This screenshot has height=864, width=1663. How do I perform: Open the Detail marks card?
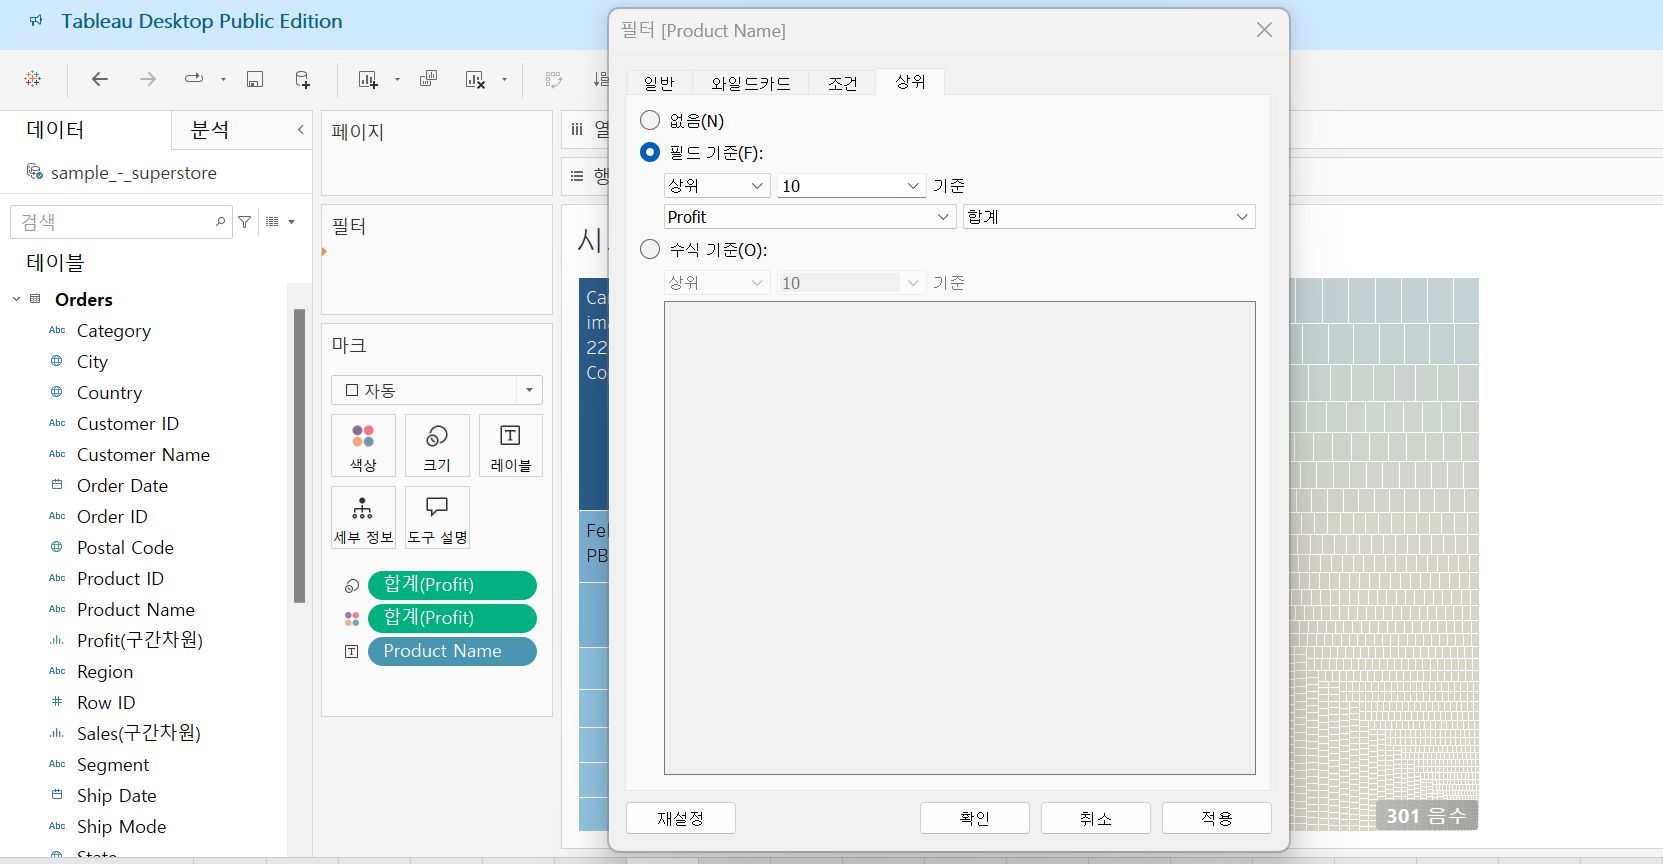[363, 517]
